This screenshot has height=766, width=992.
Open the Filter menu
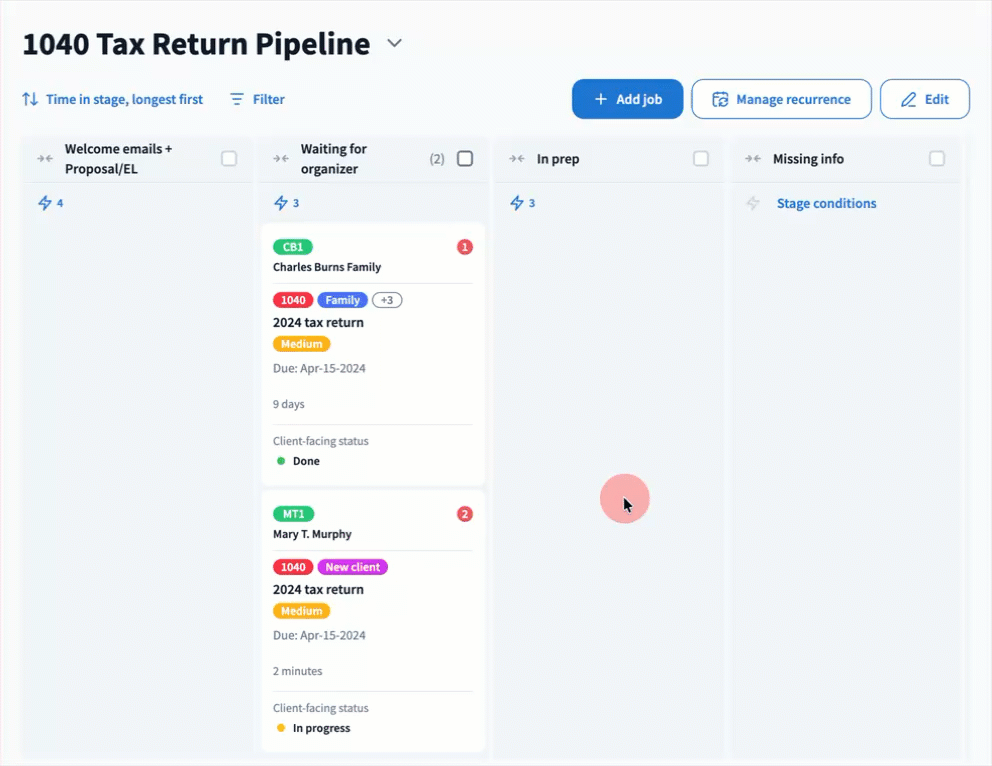[268, 100]
